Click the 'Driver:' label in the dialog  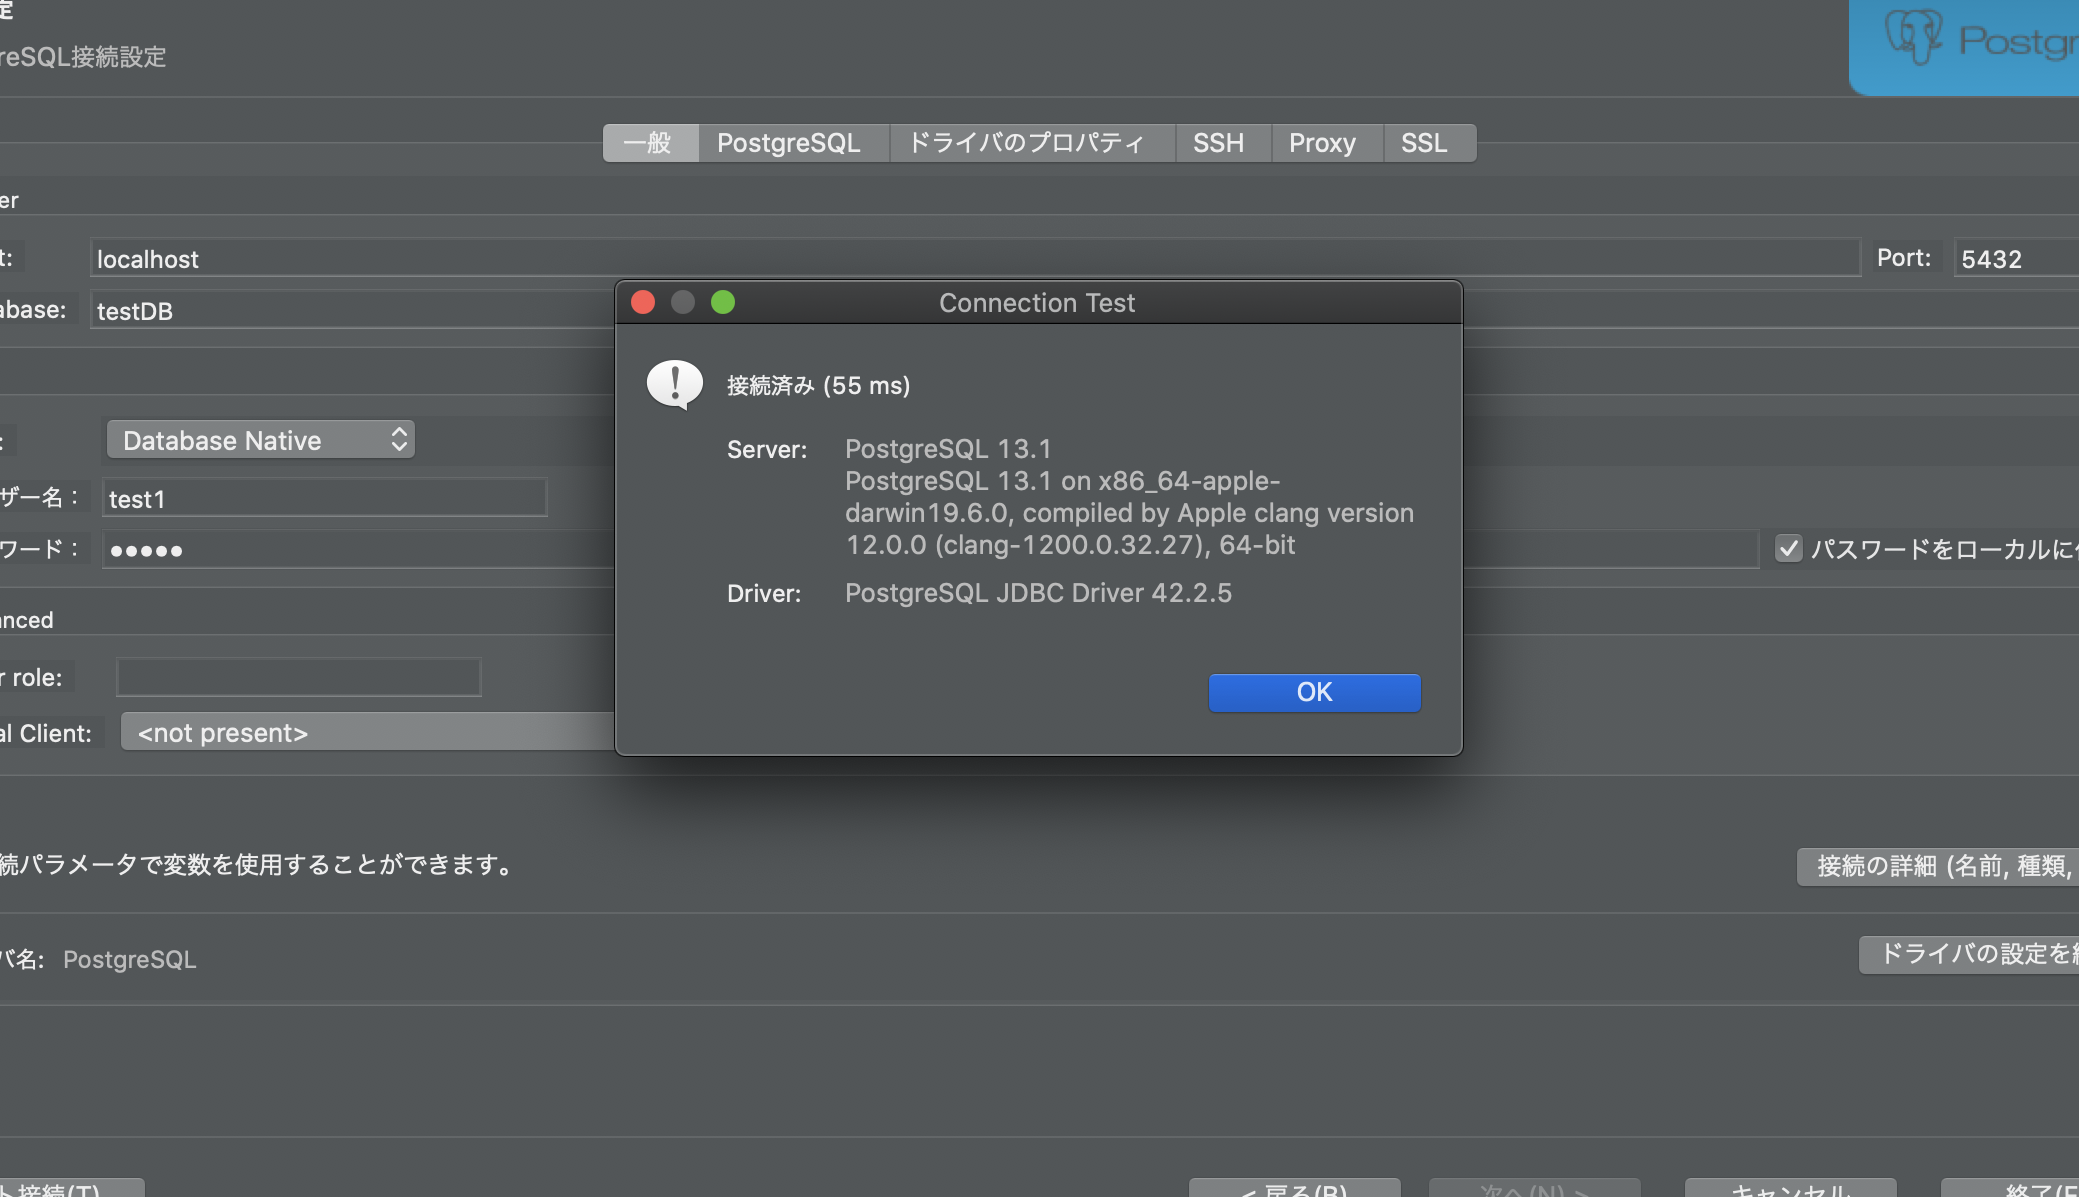[764, 594]
